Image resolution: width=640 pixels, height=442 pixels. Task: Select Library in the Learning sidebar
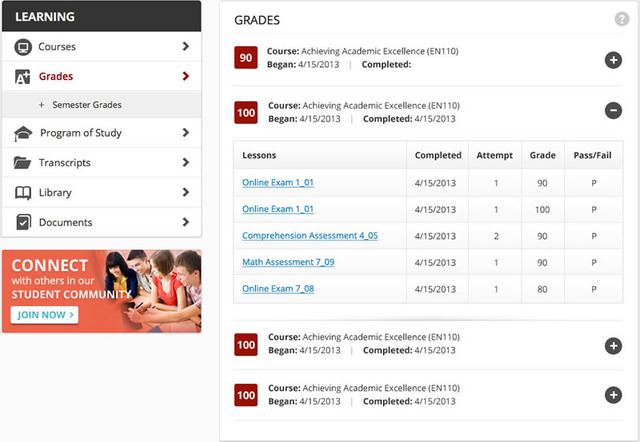pos(55,192)
